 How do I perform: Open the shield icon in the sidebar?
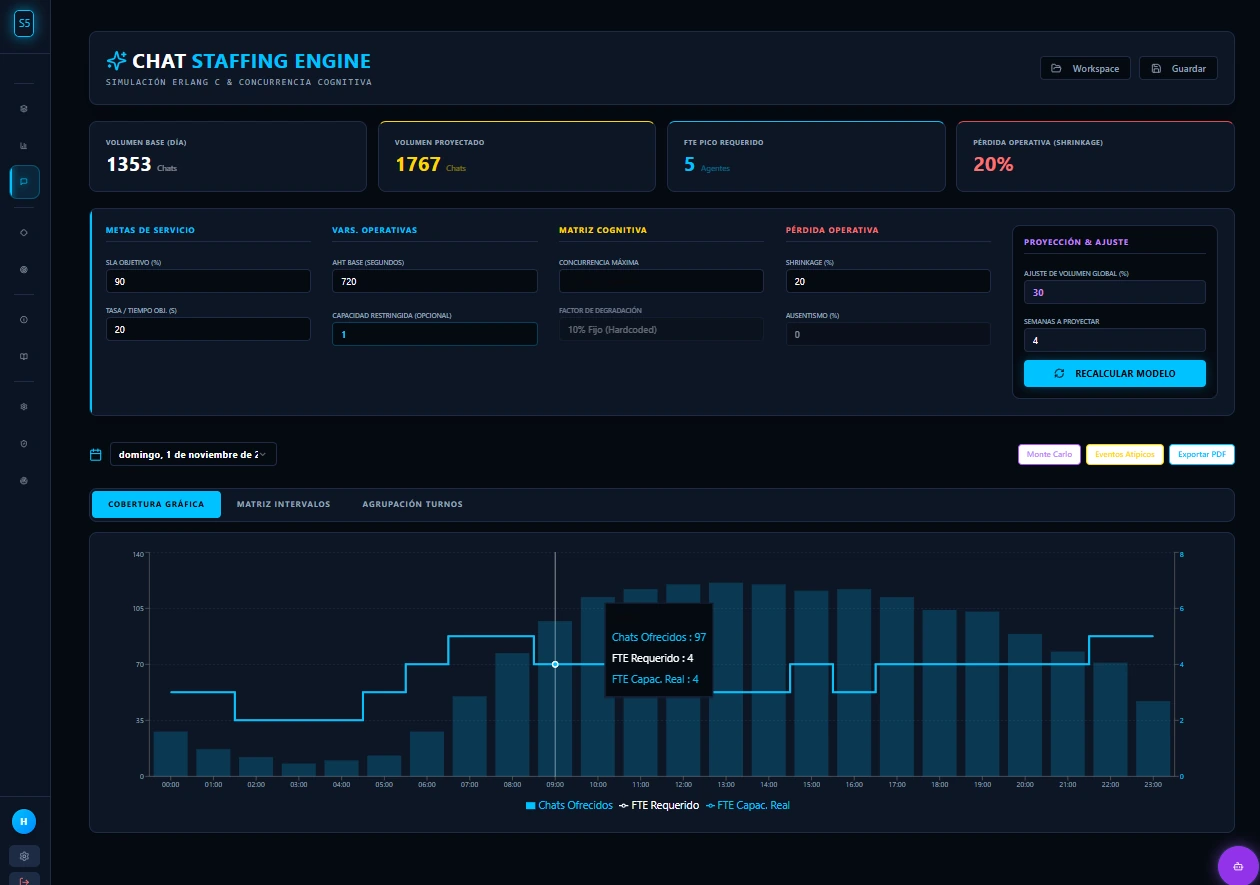point(24,443)
